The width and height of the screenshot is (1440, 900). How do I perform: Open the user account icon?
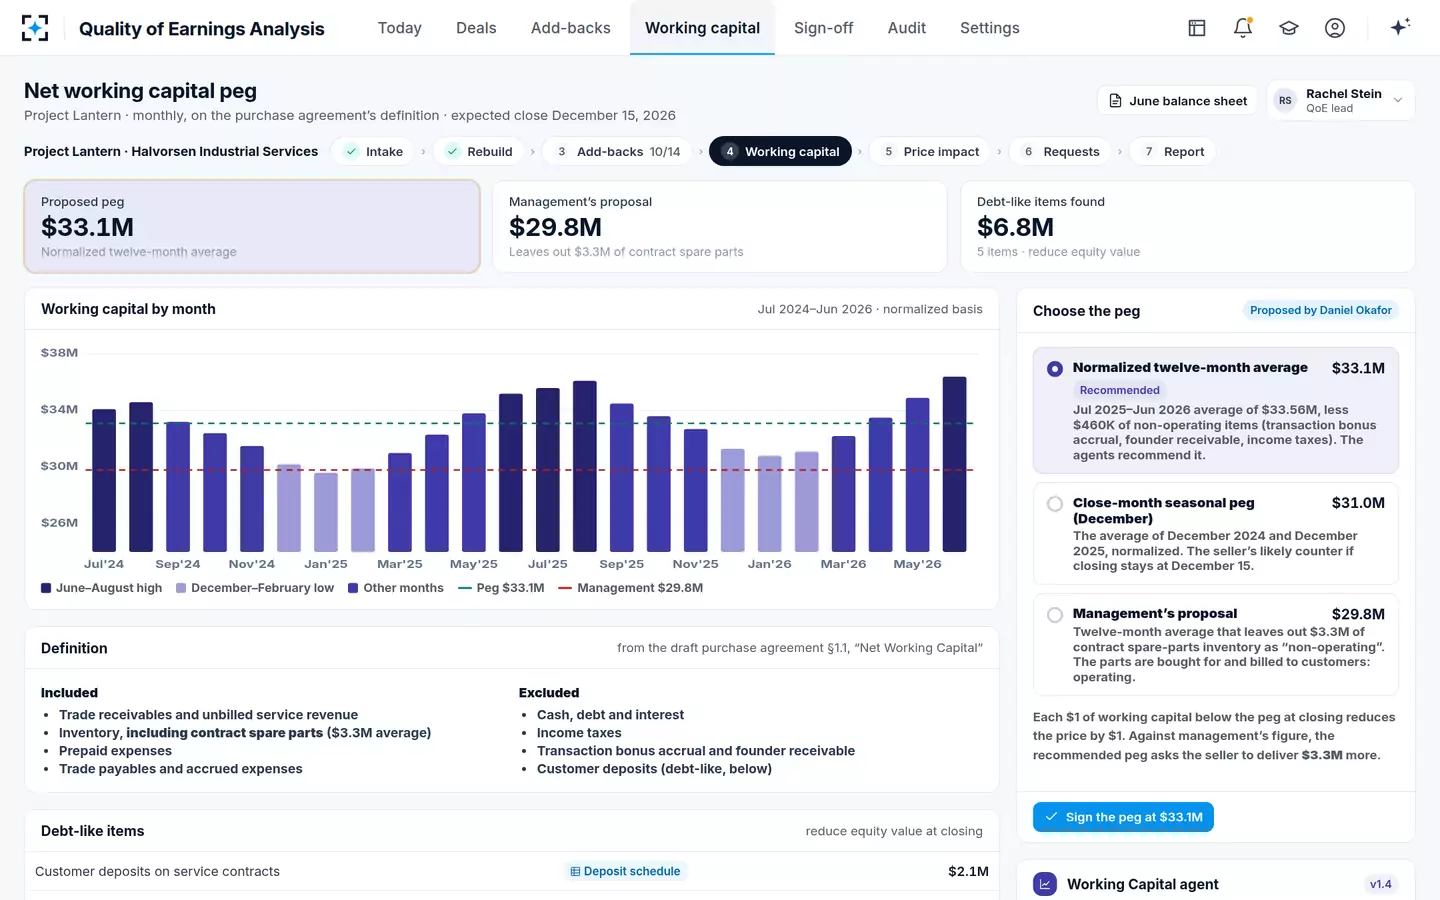[x=1335, y=28]
